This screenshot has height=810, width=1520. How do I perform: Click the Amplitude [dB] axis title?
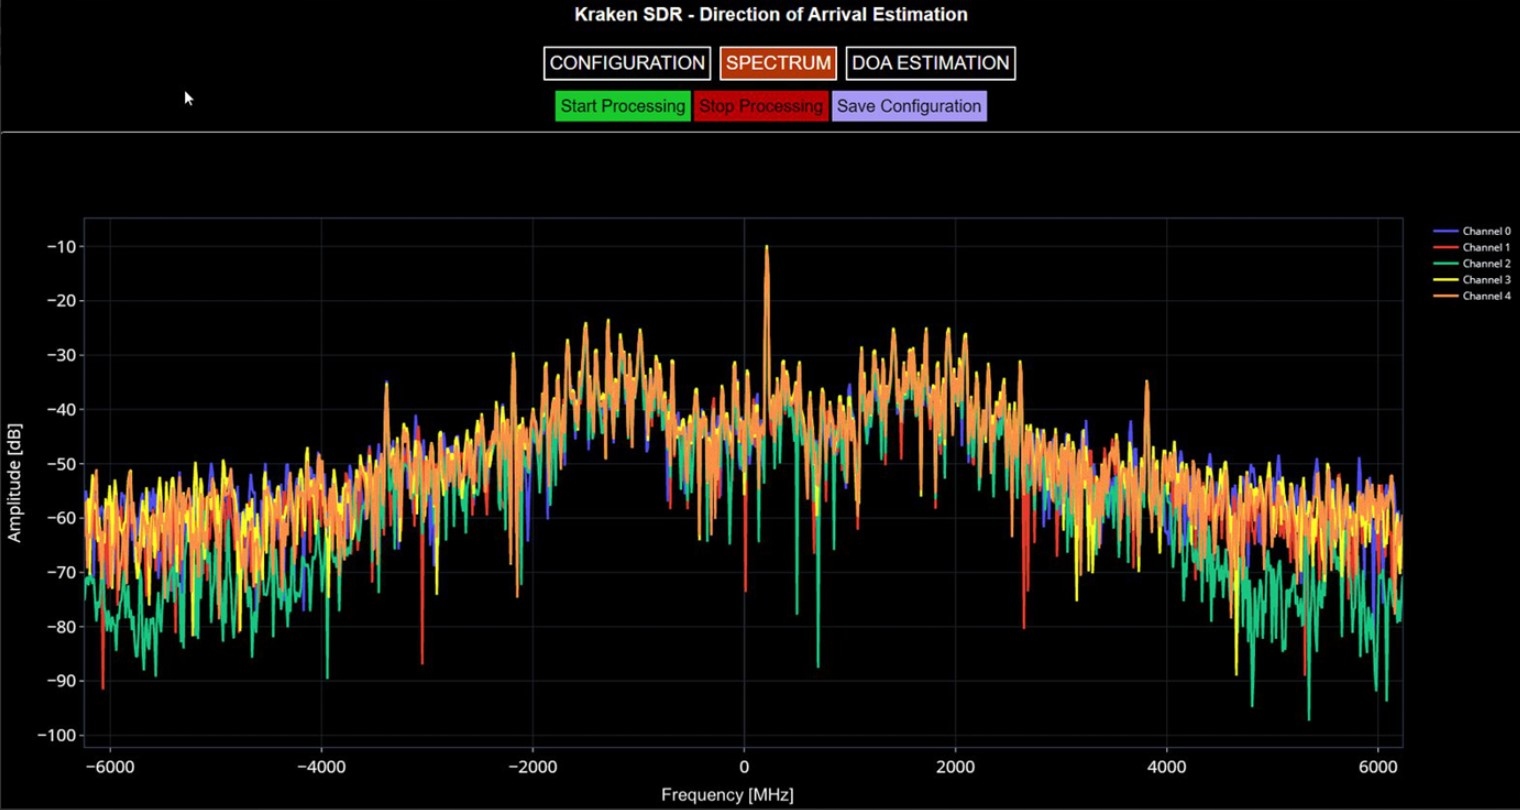coord(14,482)
